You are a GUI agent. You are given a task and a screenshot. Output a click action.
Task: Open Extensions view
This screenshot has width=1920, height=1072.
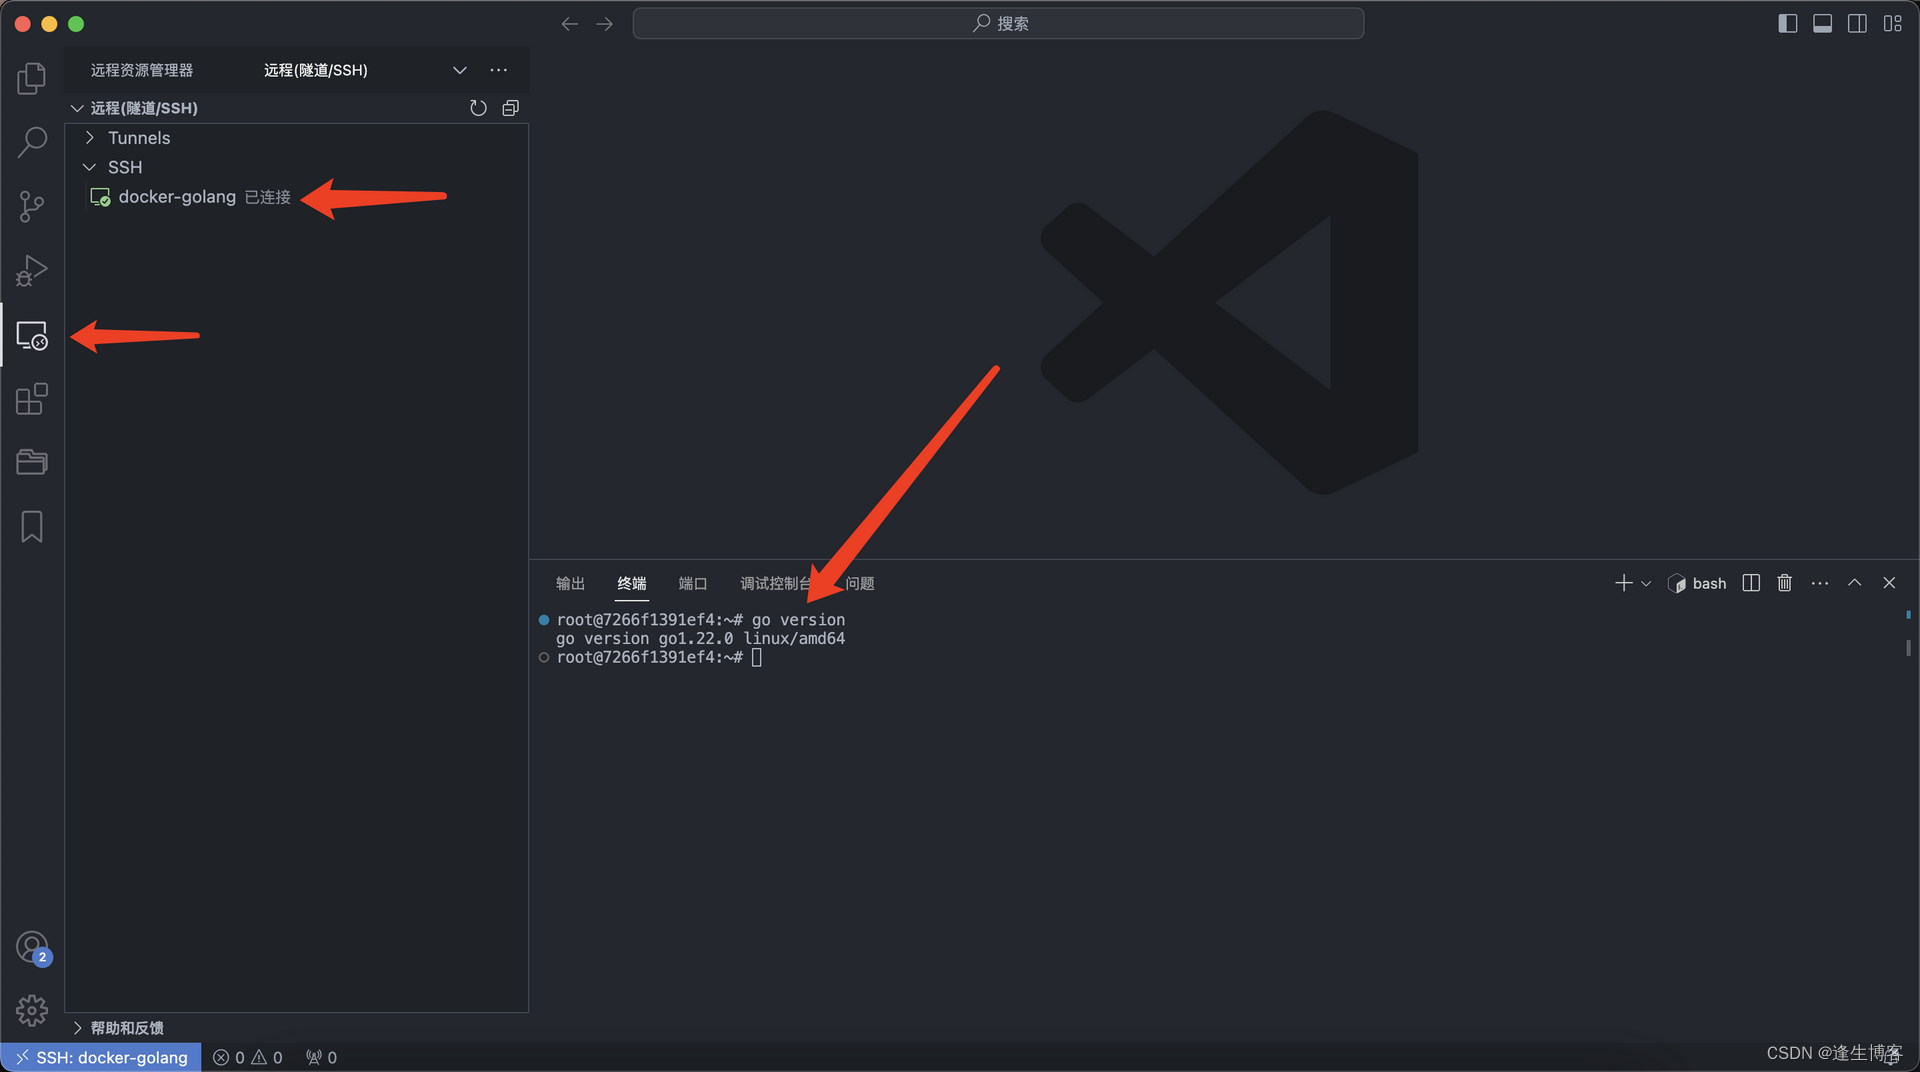click(x=32, y=399)
